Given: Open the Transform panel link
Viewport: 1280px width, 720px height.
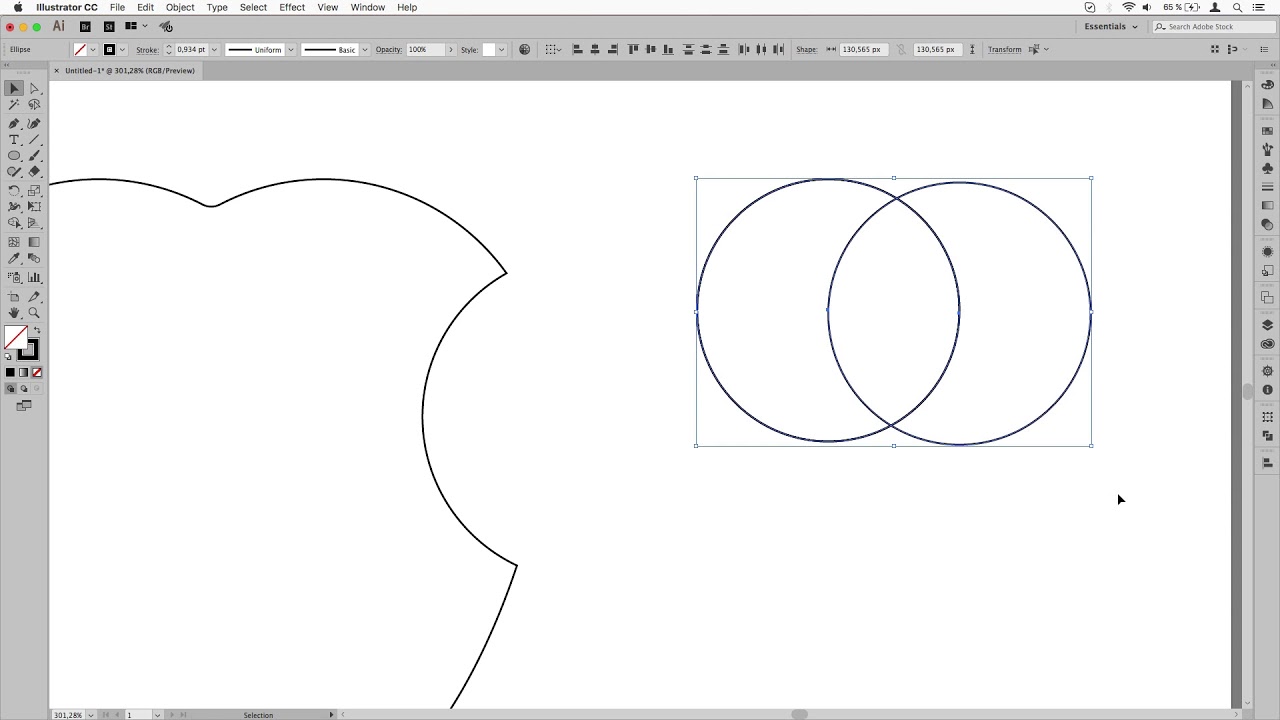Looking at the screenshot, I should tap(1005, 49).
